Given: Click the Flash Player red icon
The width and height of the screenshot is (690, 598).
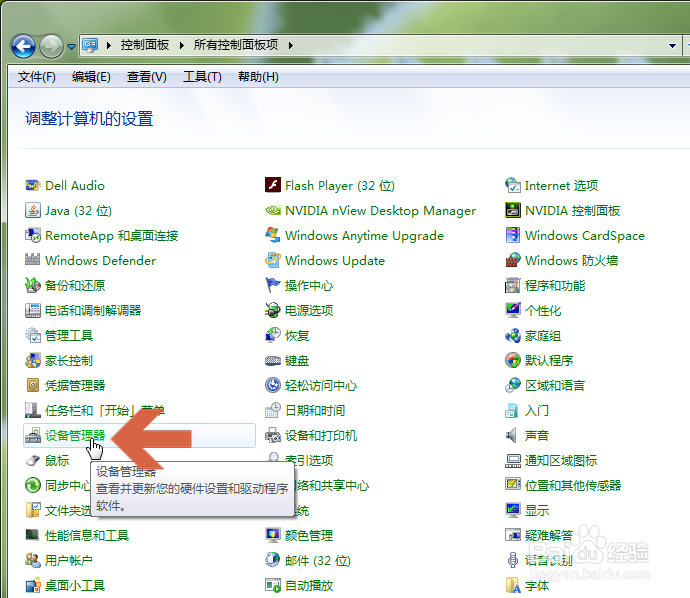Looking at the screenshot, I should tap(273, 185).
